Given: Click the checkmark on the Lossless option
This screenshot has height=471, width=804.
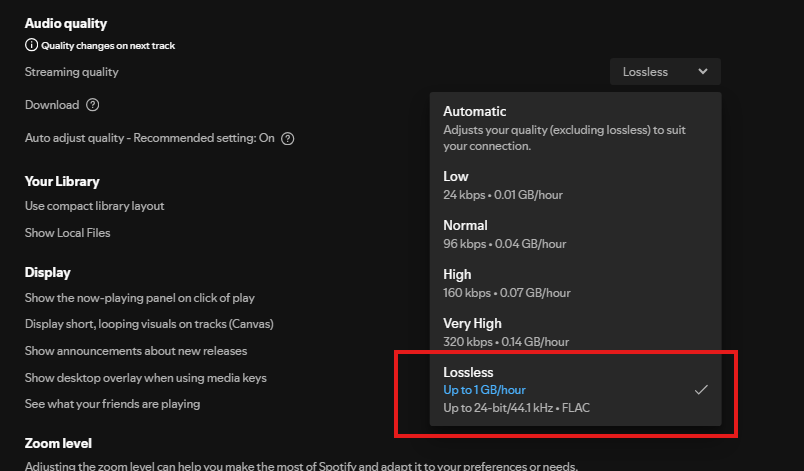Looking at the screenshot, I should pos(701,390).
